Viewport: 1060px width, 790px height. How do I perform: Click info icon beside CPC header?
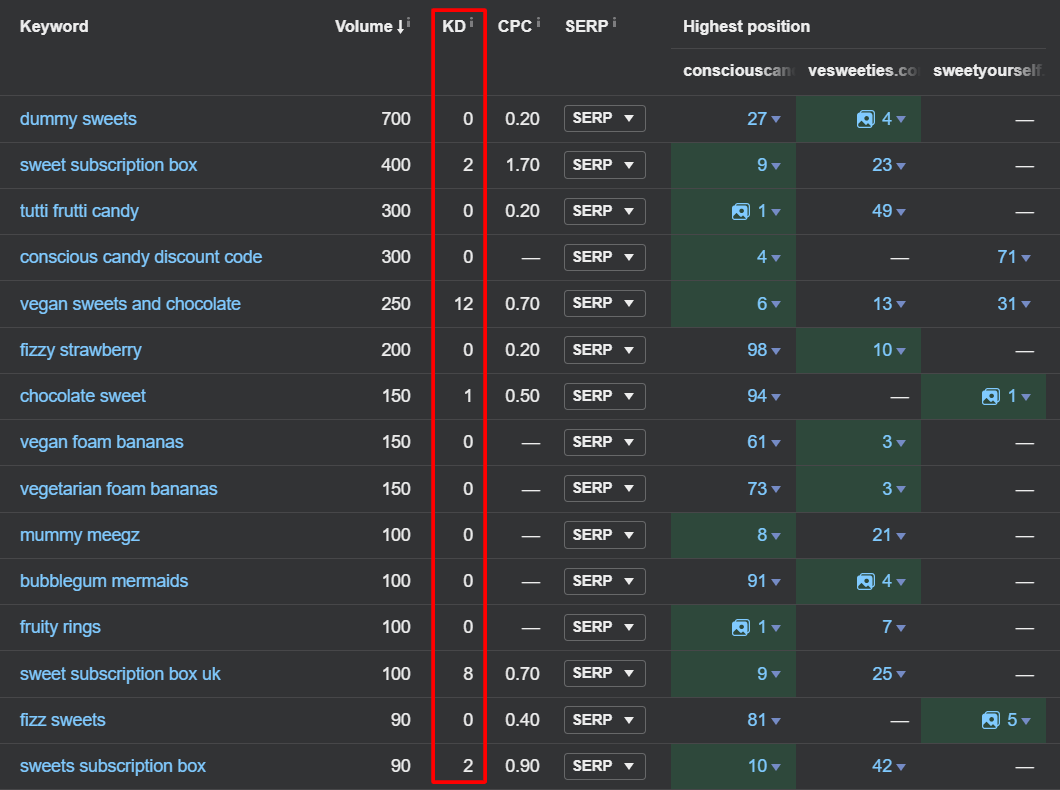(x=538, y=22)
